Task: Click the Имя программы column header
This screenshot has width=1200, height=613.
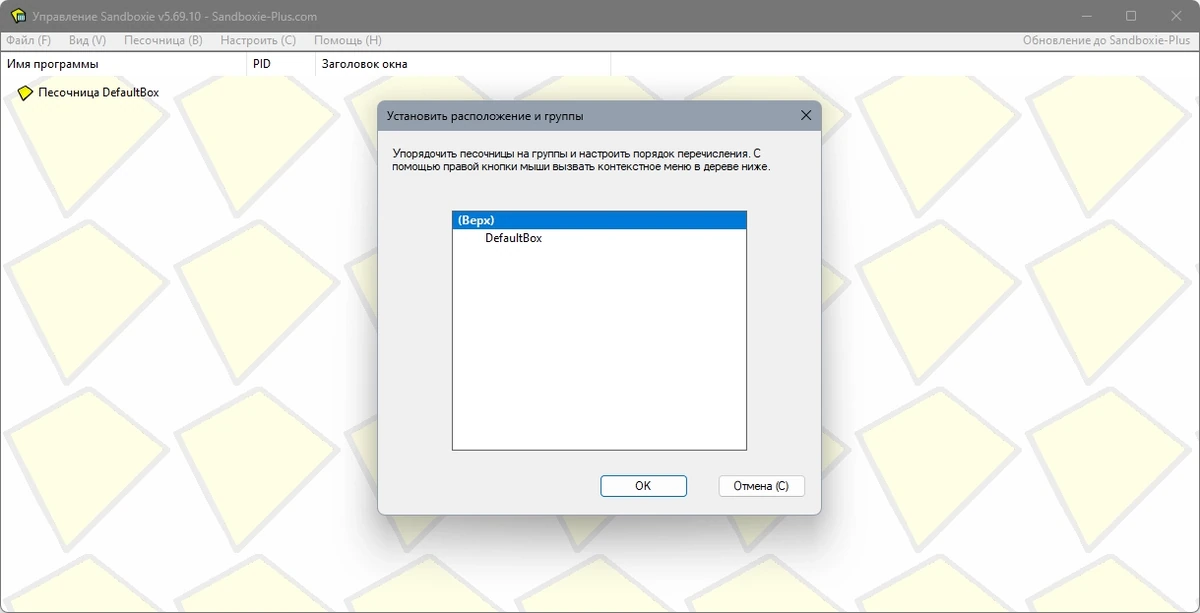Action: (x=123, y=64)
